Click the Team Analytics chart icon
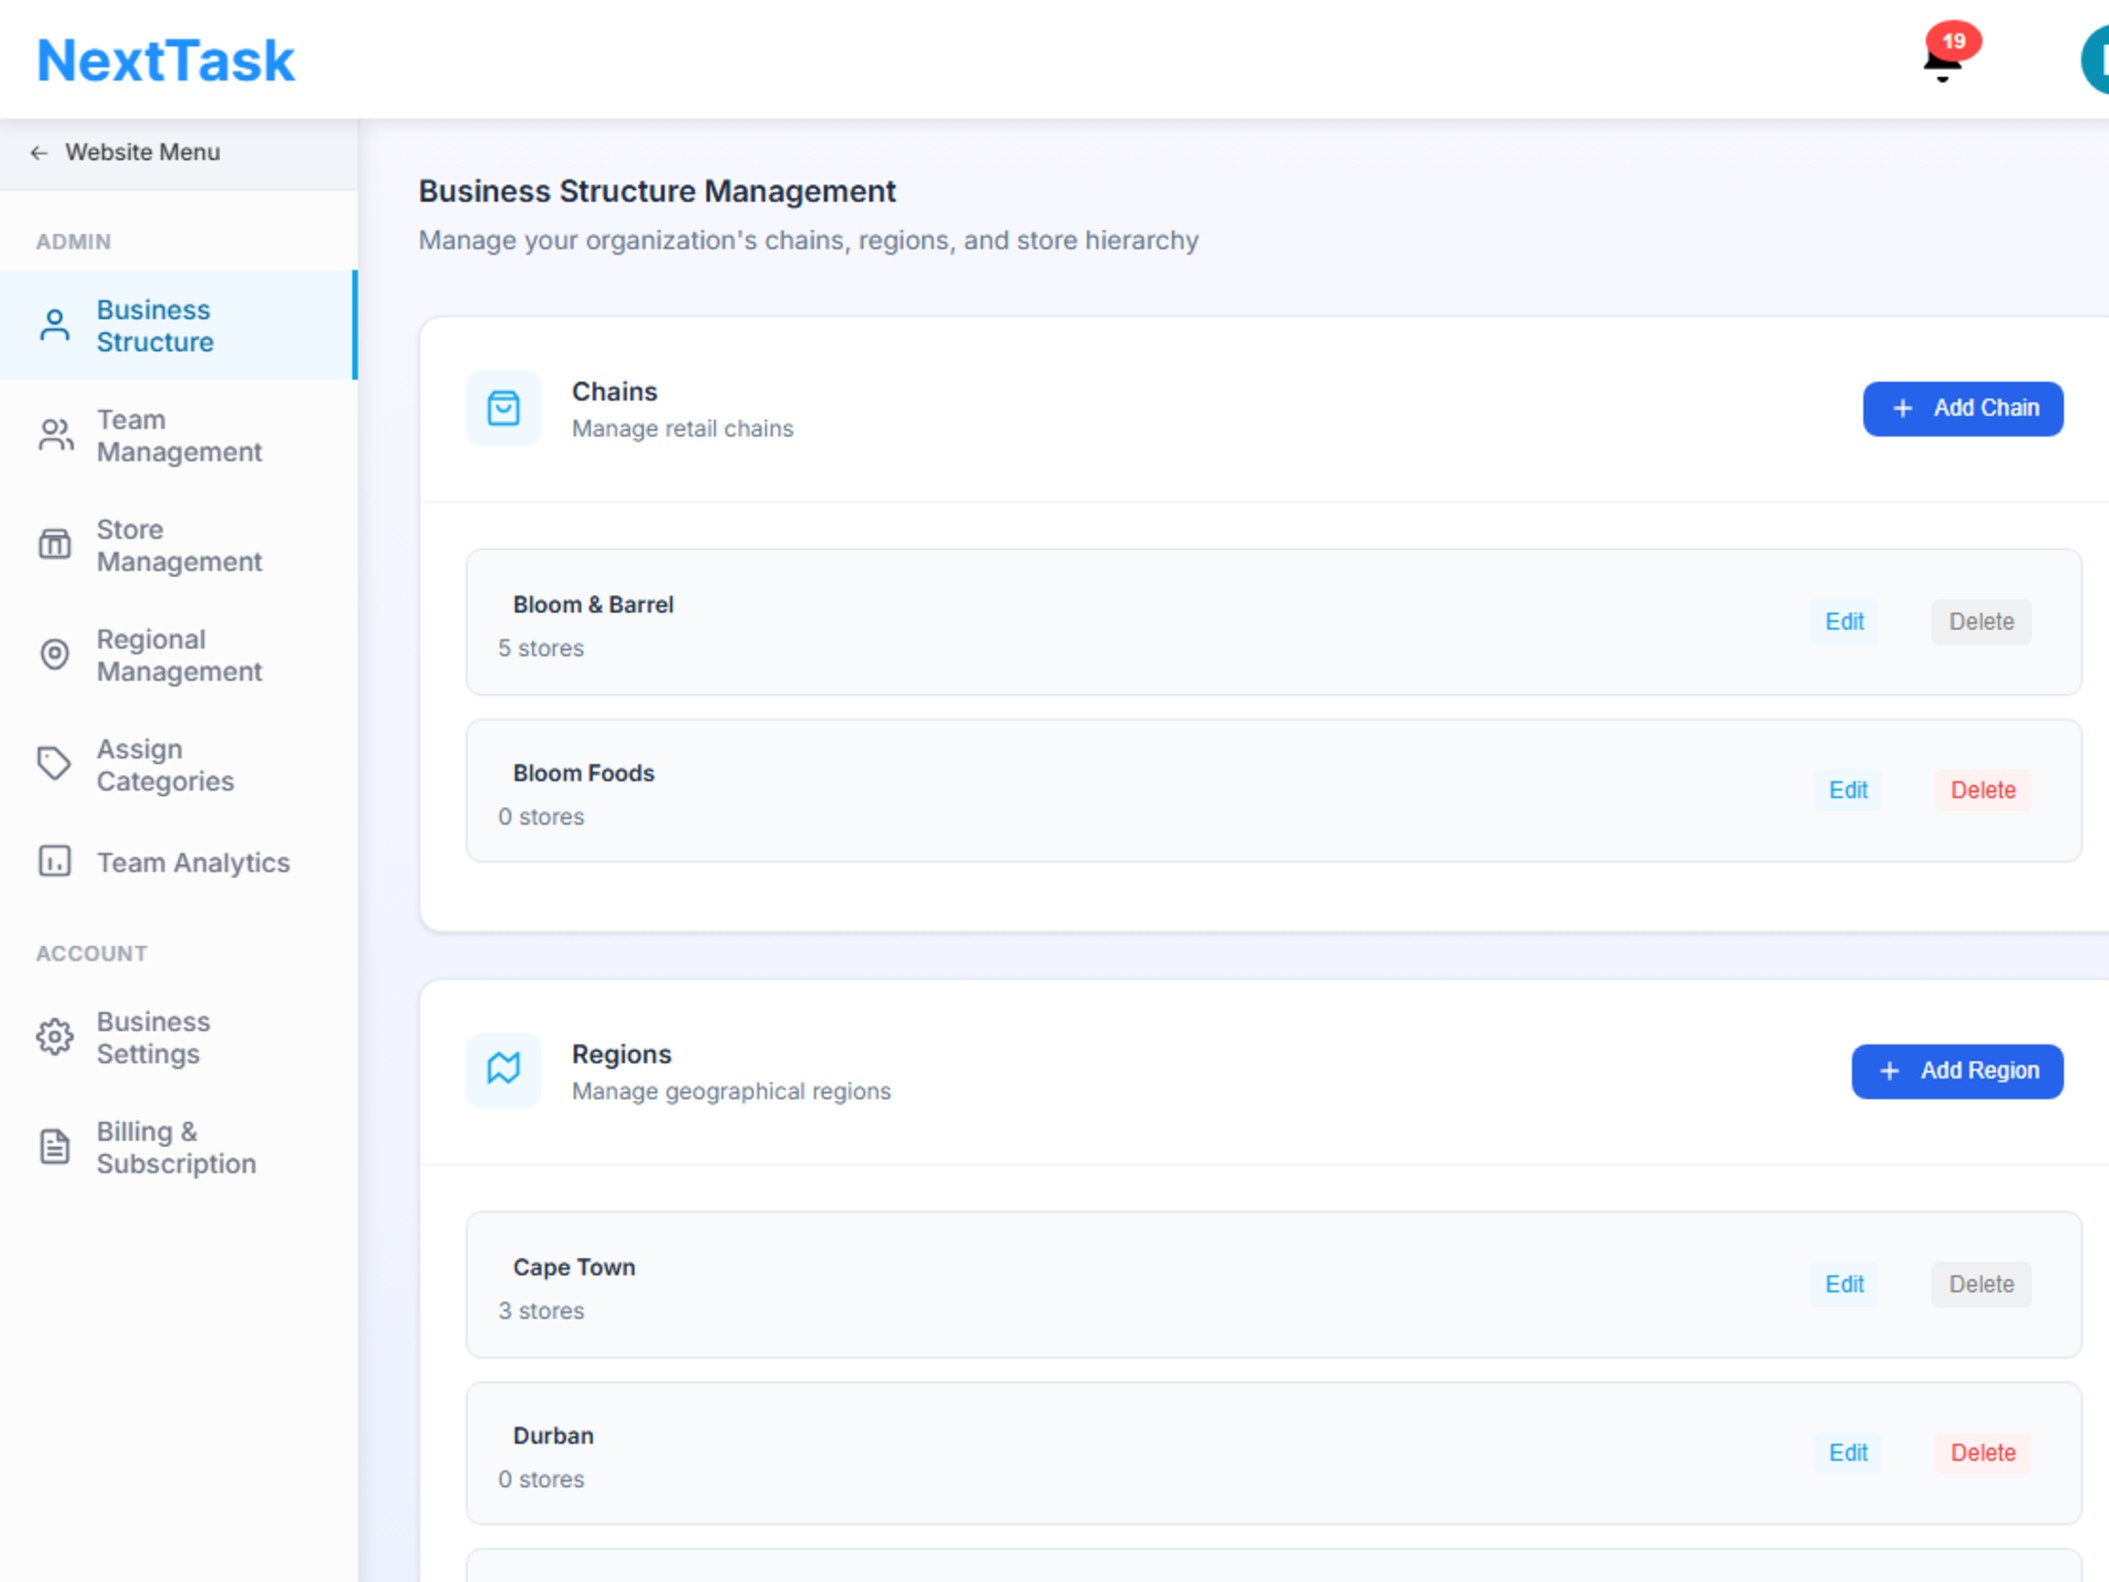Image resolution: width=2109 pixels, height=1582 pixels. (x=55, y=861)
